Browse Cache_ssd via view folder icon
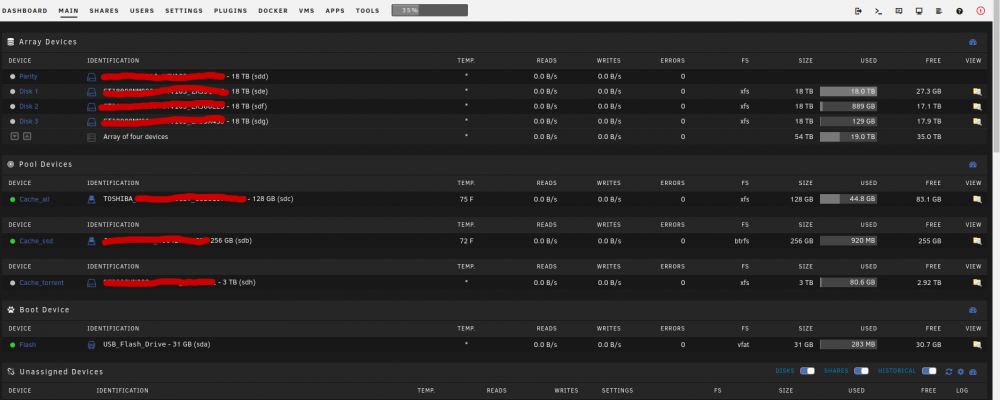Viewport: 1000px width, 400px height. pos(976,241)
